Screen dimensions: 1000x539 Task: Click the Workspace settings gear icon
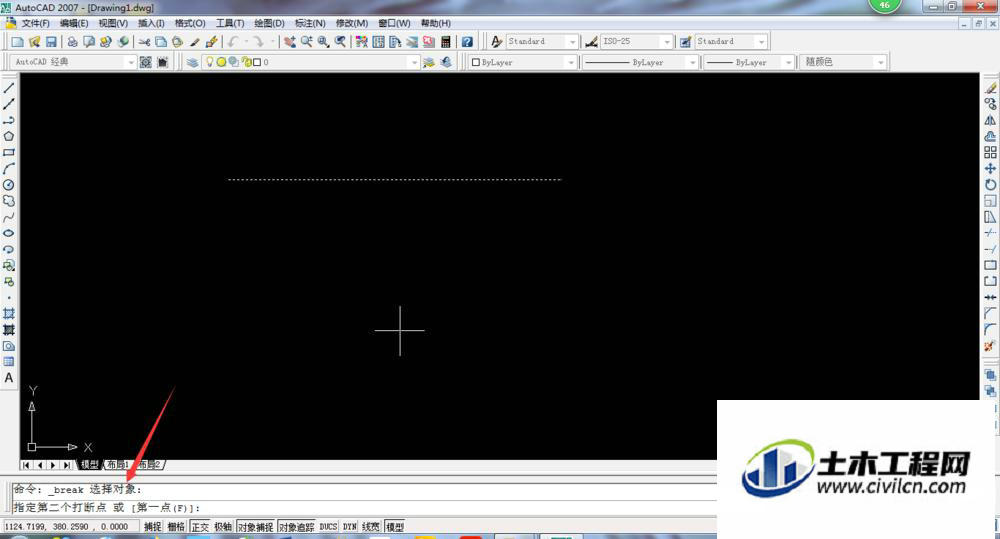click(x=145, y=62)
